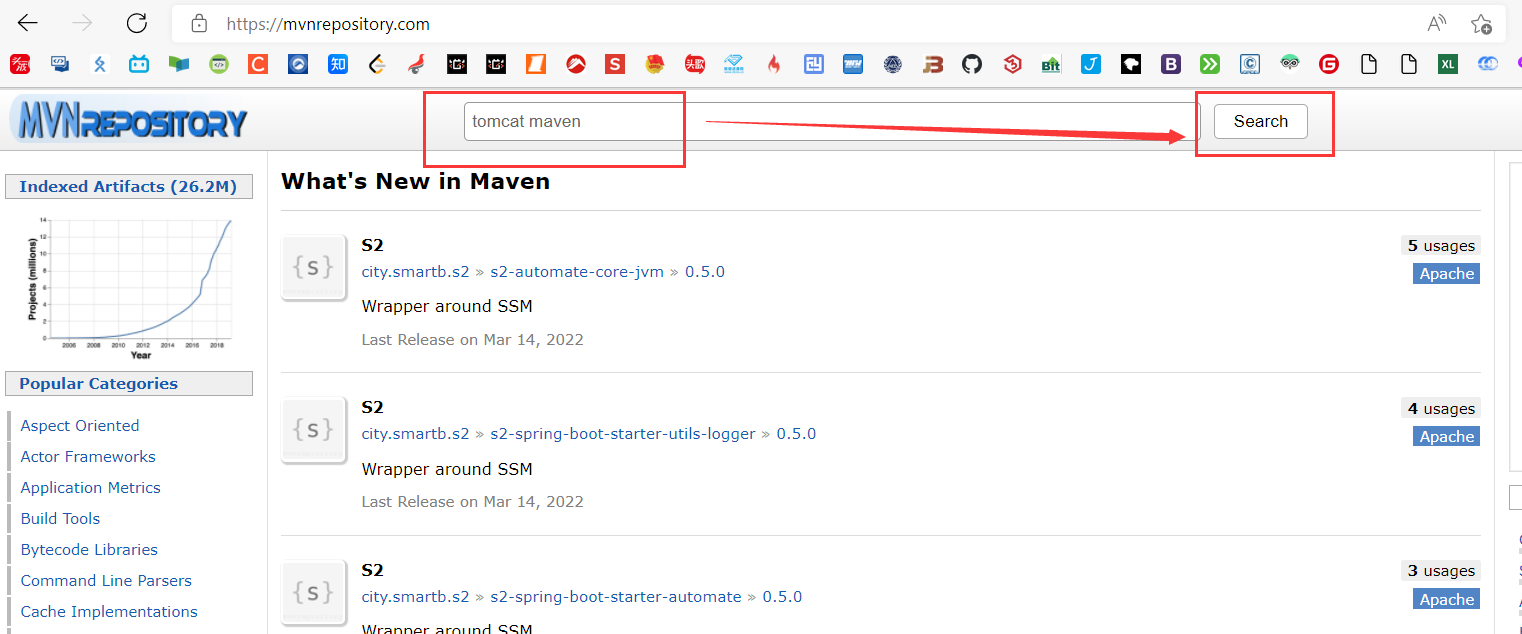
Task: Click the Search button
Action: point(1260,121)
